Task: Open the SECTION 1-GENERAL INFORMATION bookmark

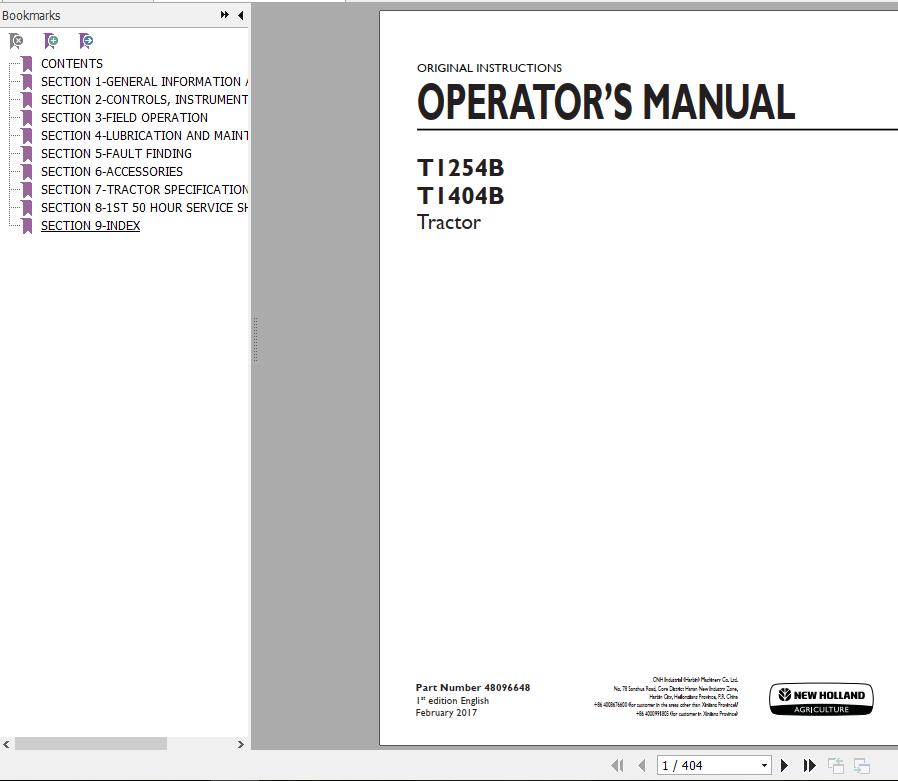Action: [144, 81]
